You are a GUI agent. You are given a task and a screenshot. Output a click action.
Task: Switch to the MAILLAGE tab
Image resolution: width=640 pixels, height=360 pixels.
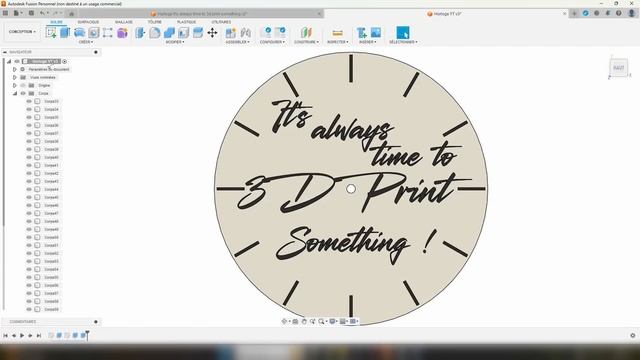tap(124, 22)
